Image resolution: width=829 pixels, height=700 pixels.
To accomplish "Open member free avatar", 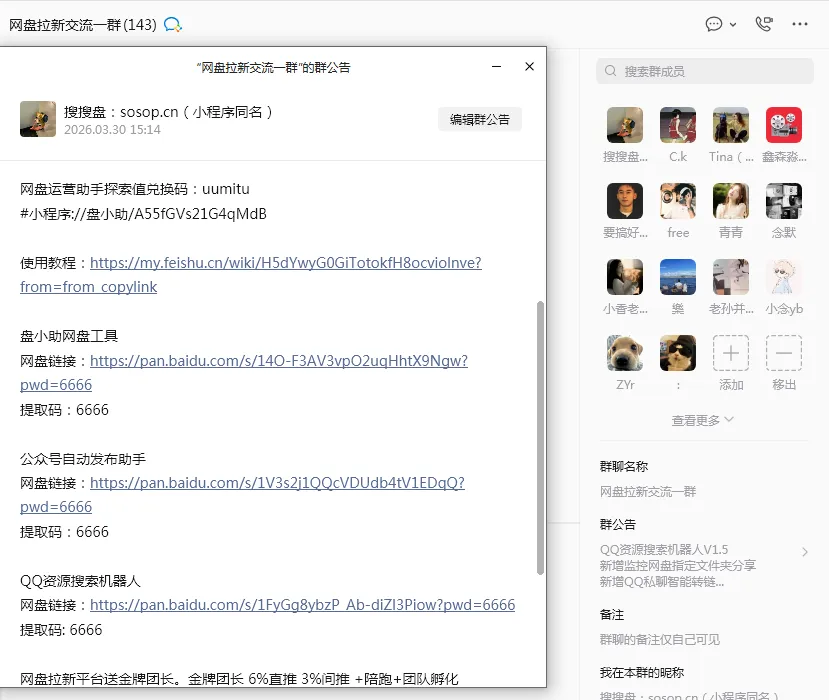I will click(x=678, y=201).
